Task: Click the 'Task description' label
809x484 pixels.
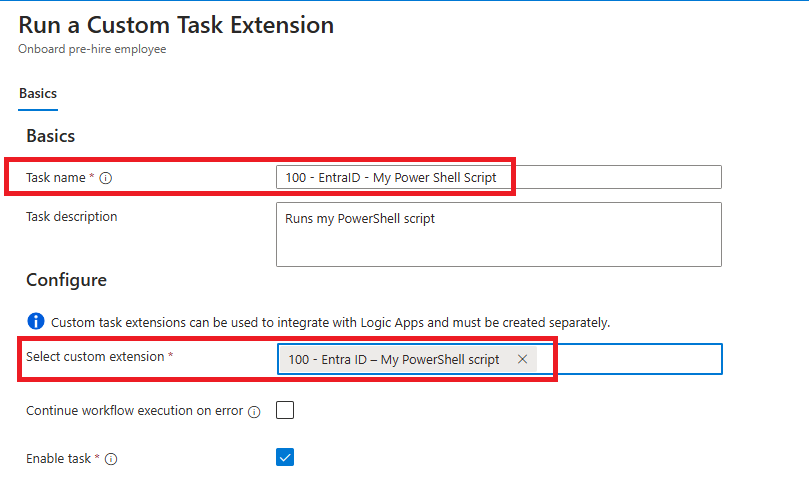Action: 71,216
